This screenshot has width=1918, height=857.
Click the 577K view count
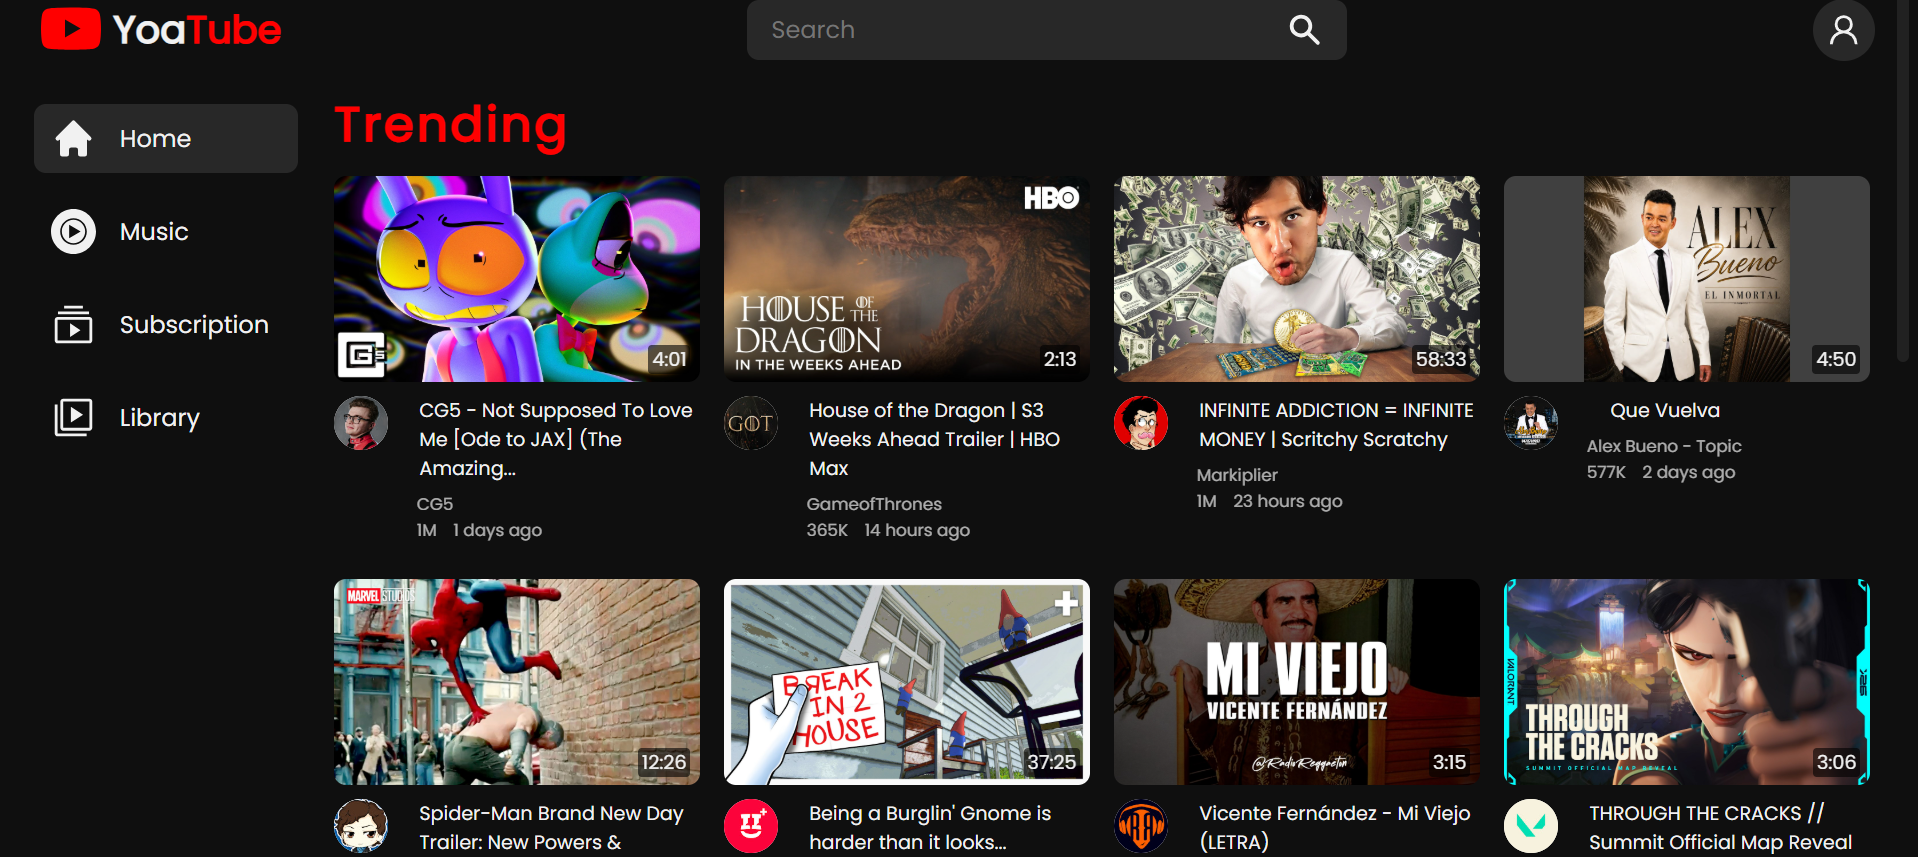pos(1606,472)
